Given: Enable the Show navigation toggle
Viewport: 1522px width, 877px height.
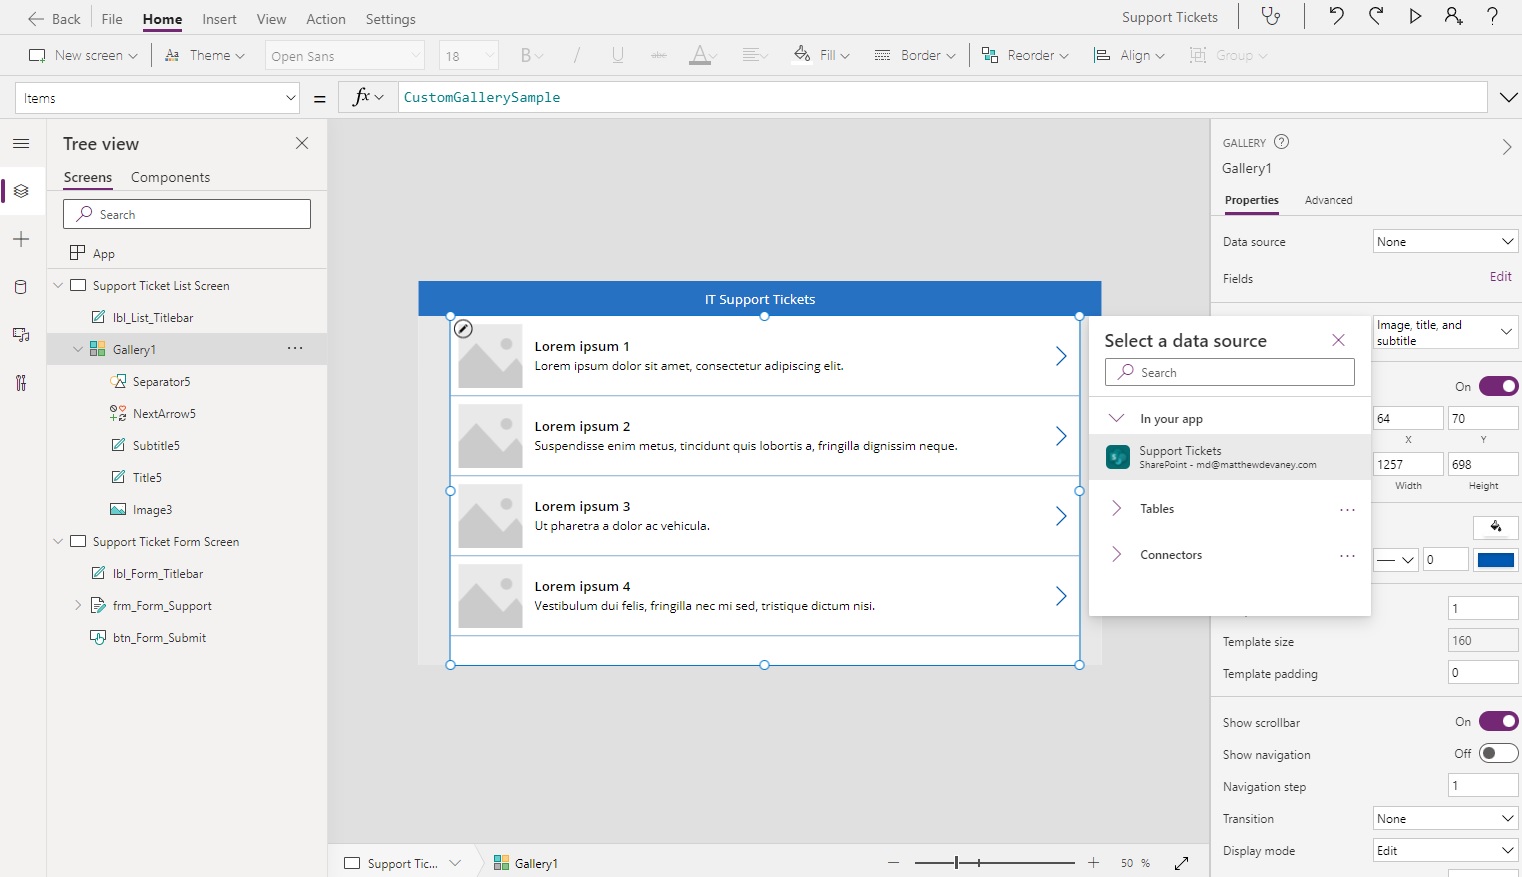Looking at the screenshot, I should point(1497,753).
